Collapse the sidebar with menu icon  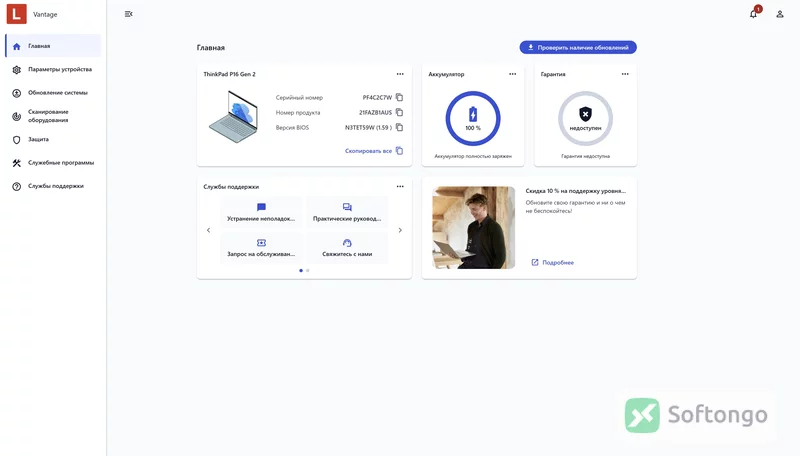(x=129, y=14)
